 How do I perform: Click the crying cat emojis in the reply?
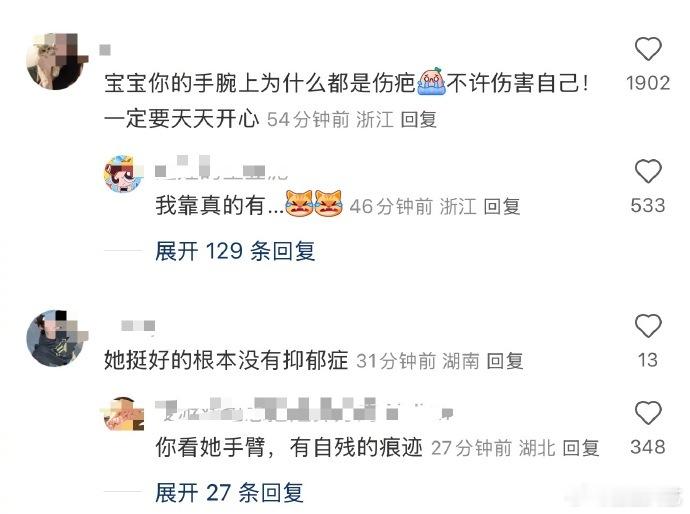click(x=314, y=203)
